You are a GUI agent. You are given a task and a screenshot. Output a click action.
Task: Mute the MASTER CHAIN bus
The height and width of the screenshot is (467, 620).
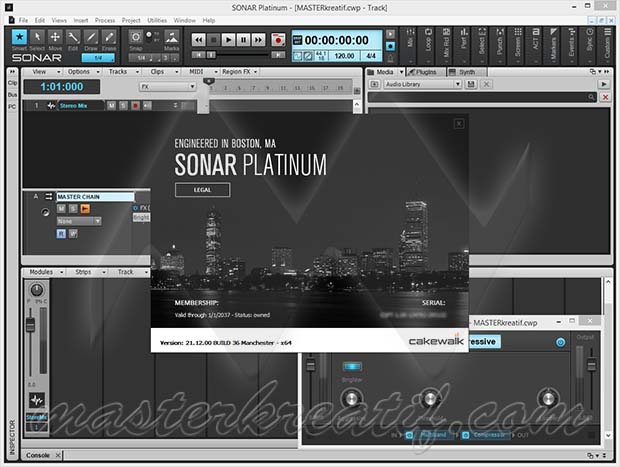[x=61, y=208]
